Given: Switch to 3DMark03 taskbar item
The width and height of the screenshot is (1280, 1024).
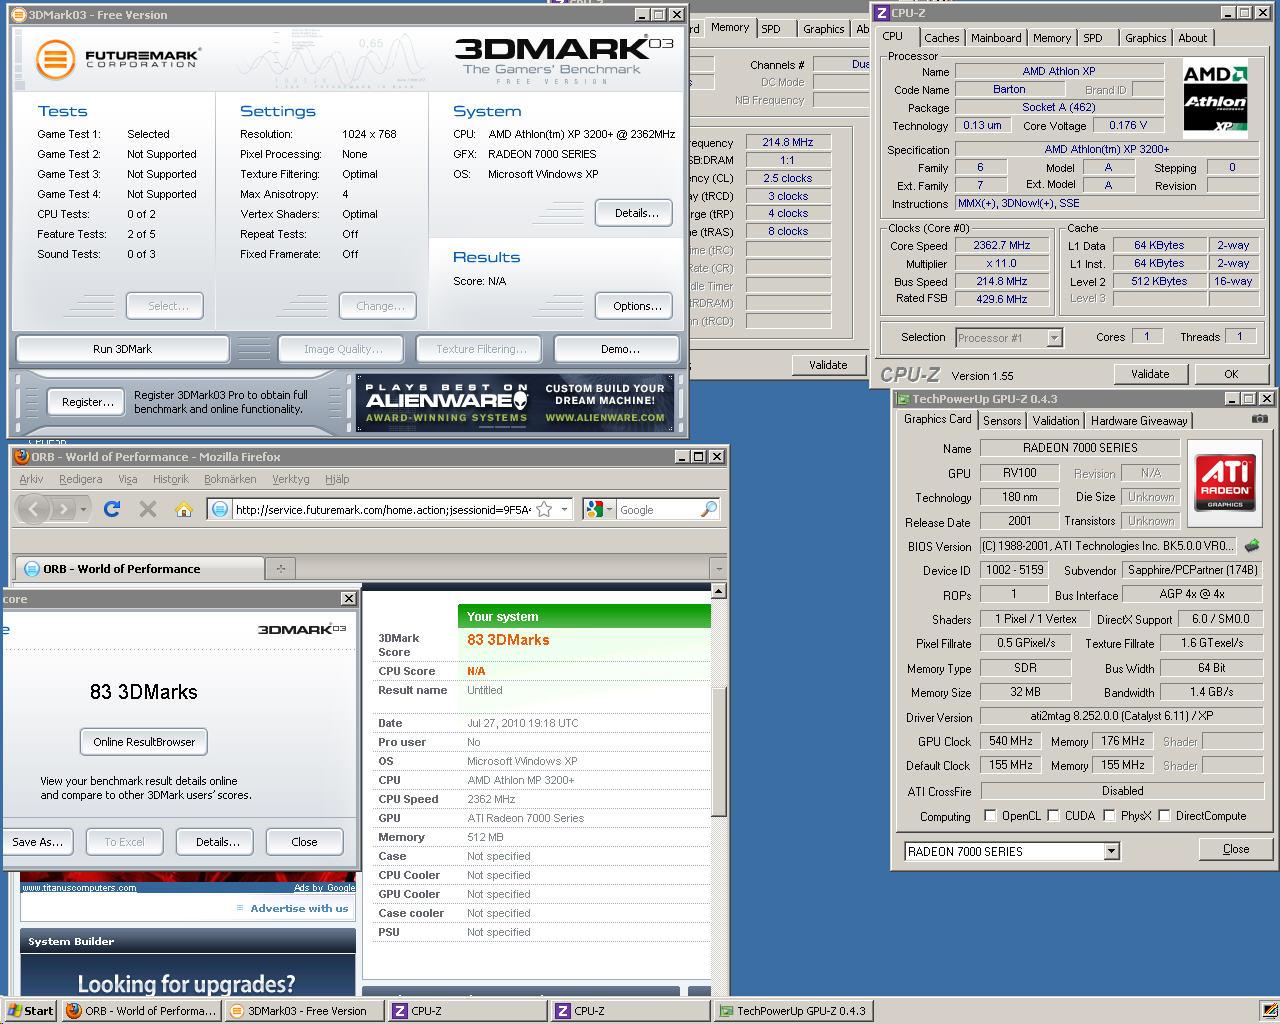Looking at the screenshot, I should point(305,1010).
